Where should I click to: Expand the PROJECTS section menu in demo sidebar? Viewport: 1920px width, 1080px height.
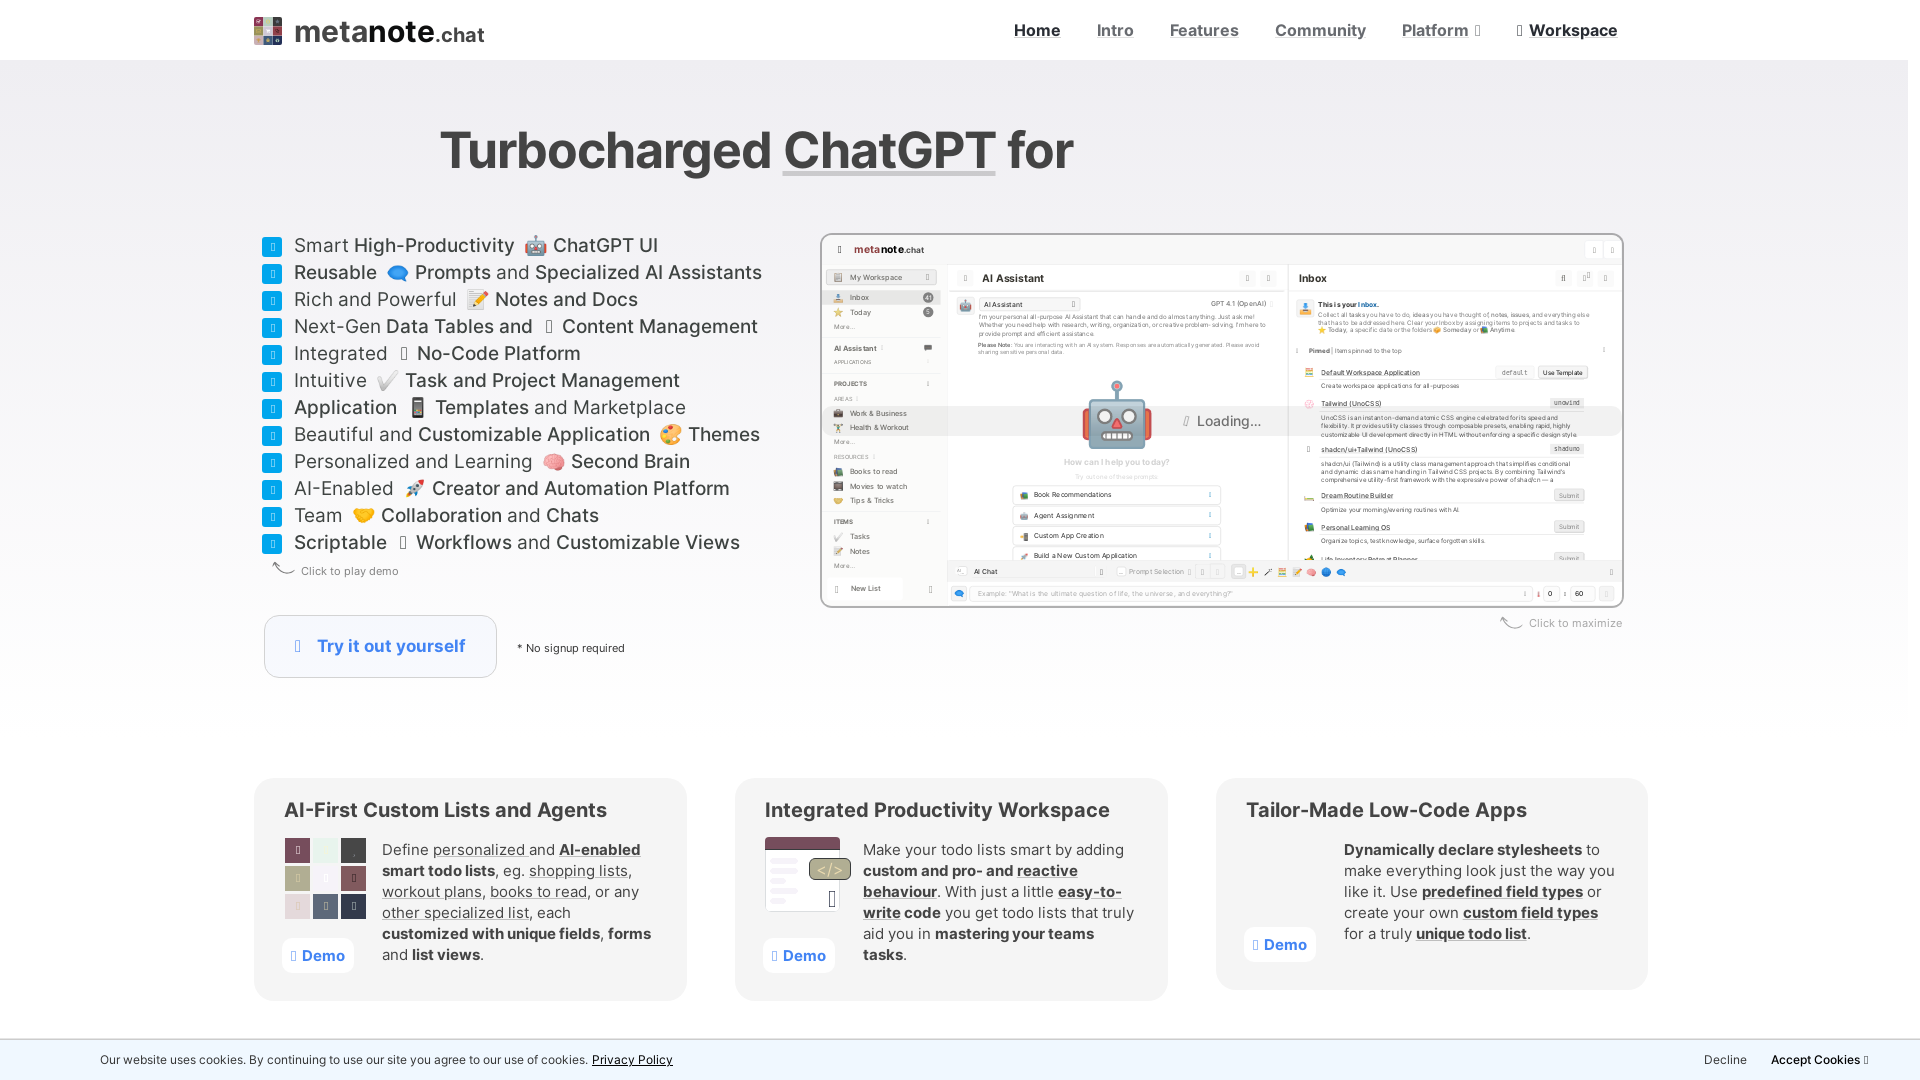(x=928, y=384)
